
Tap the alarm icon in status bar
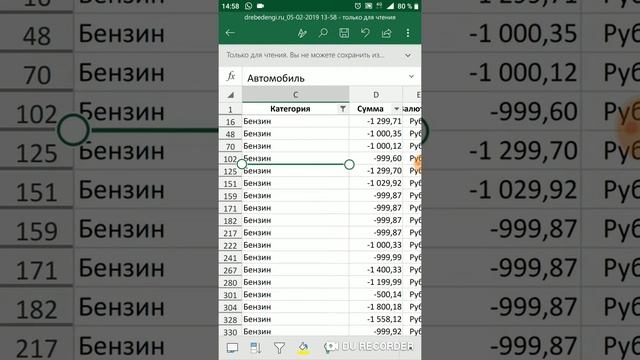(x=358, y=6)
